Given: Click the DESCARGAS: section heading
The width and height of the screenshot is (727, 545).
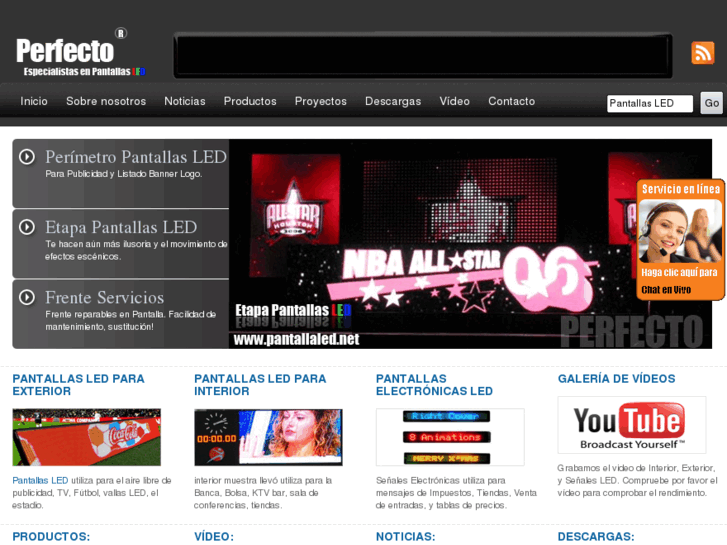Looking at the screenshot, I should pyautogui.click(x=596, y=537).
